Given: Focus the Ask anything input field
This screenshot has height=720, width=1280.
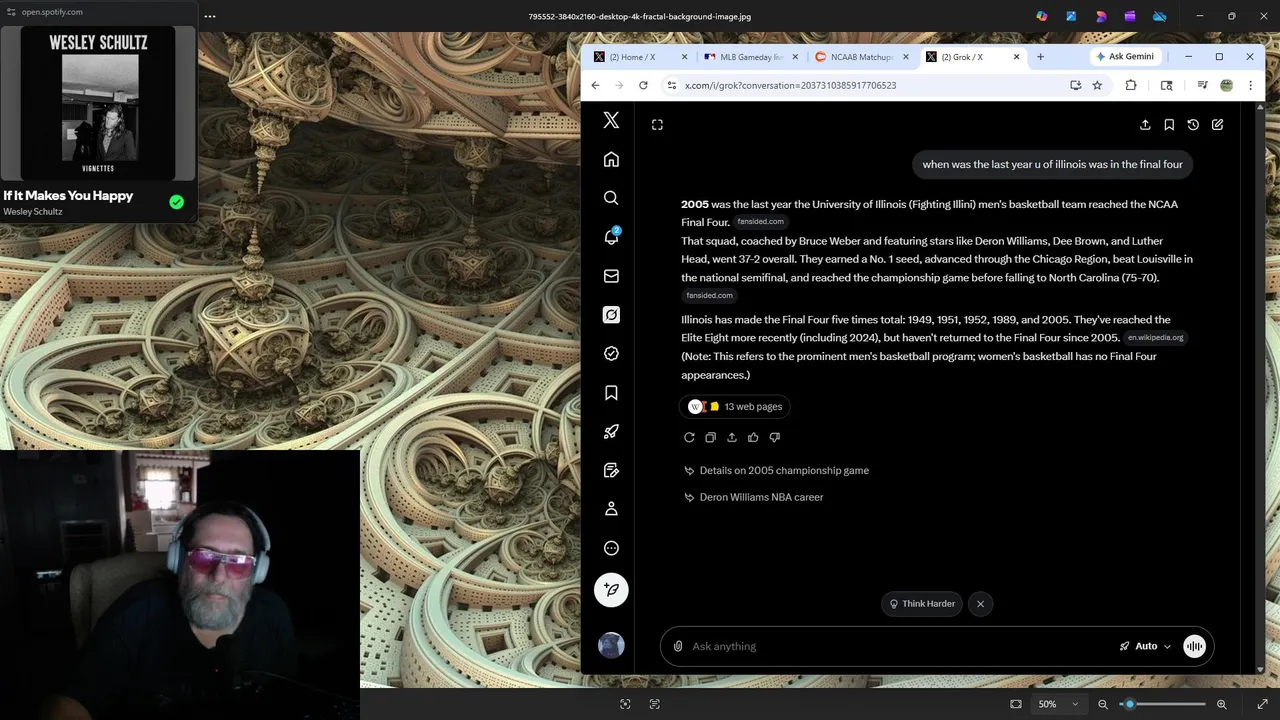Looking at the screenshot, I should [900, 646].
